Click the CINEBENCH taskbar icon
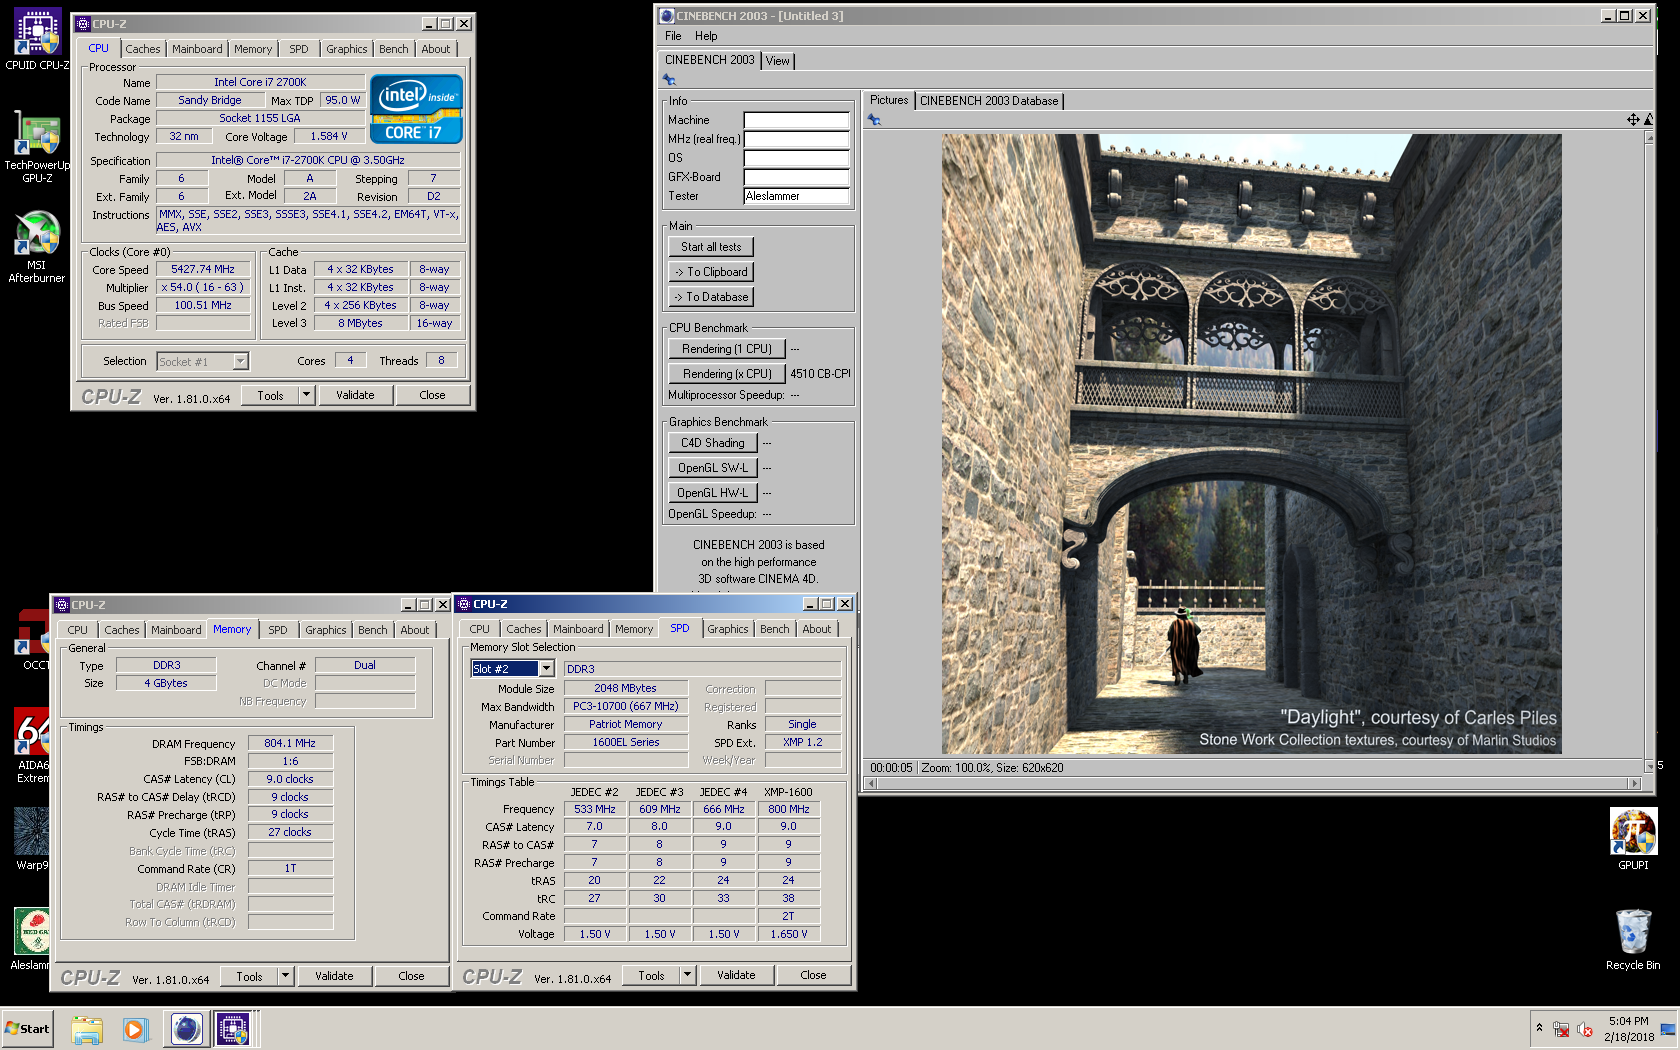Screen dimensions: 1680x1050 click(x=187, y=1029)
